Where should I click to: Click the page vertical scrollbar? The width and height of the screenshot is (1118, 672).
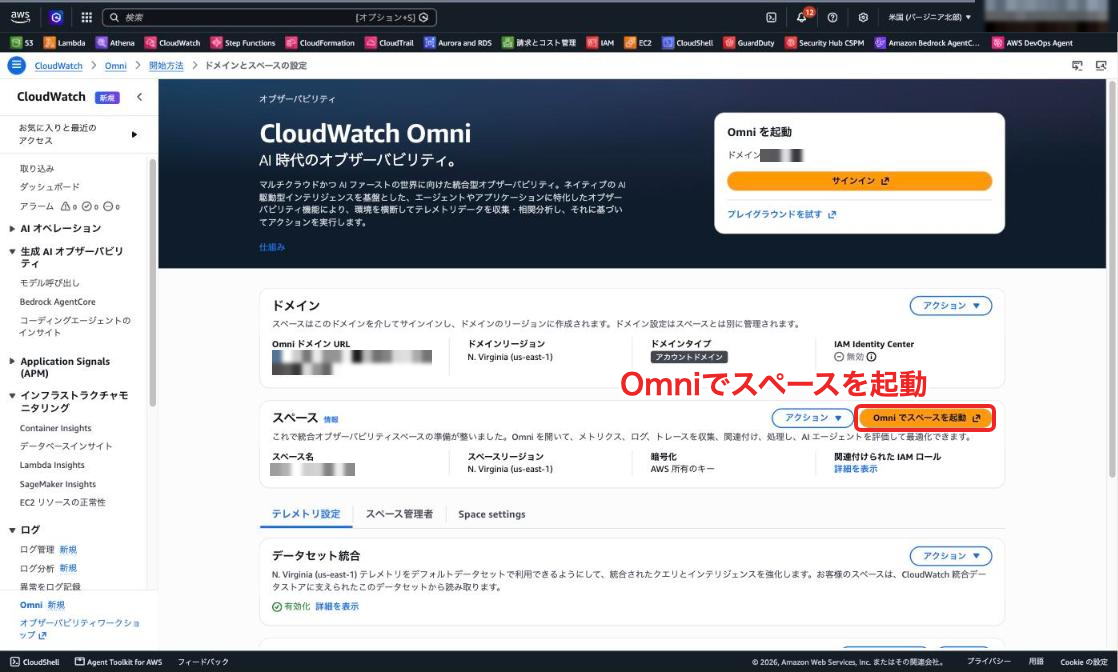tap(1112, 278)
